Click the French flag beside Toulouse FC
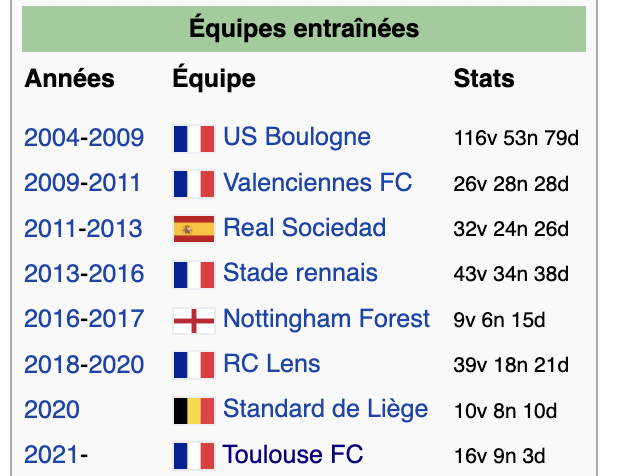This screenshot has width=620, height=476. tap(194, 456)
